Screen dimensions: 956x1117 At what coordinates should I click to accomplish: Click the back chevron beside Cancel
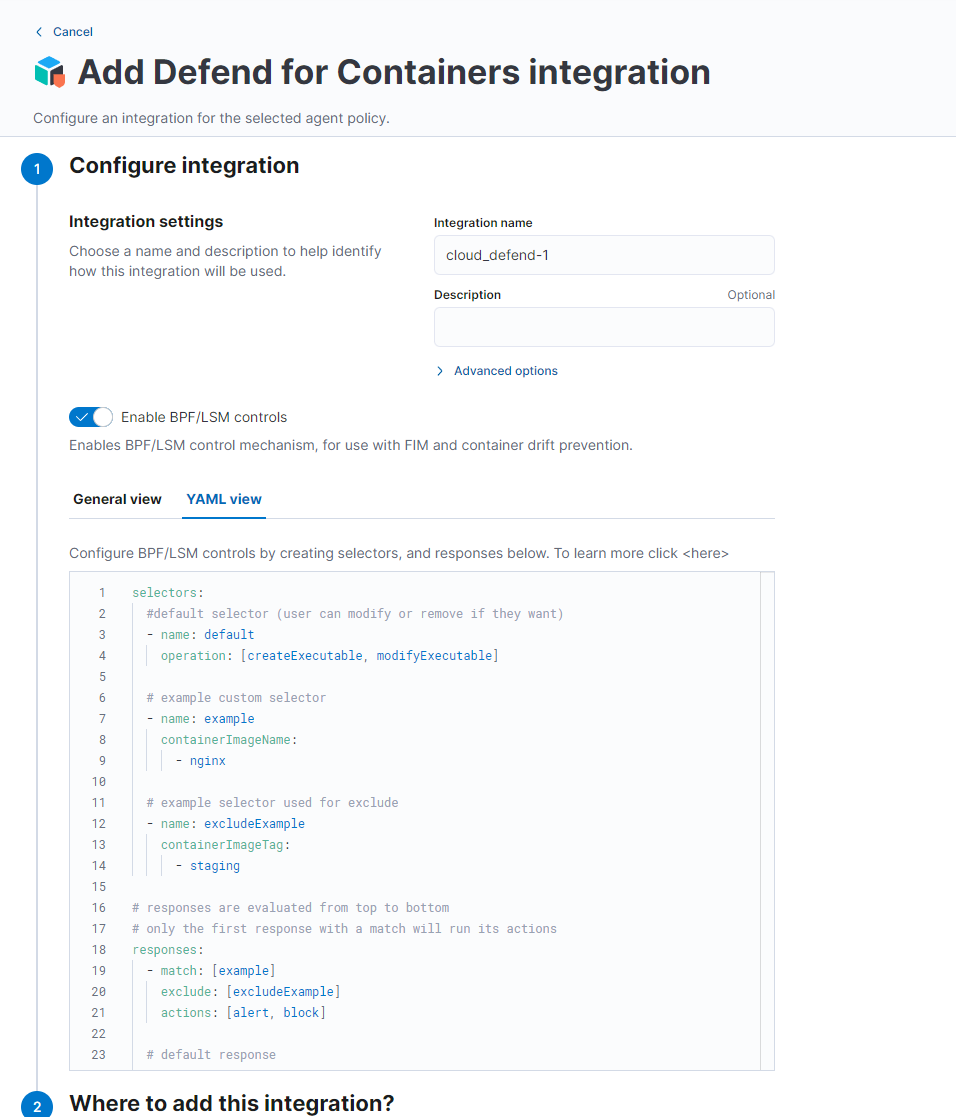[x=39, y=31]
